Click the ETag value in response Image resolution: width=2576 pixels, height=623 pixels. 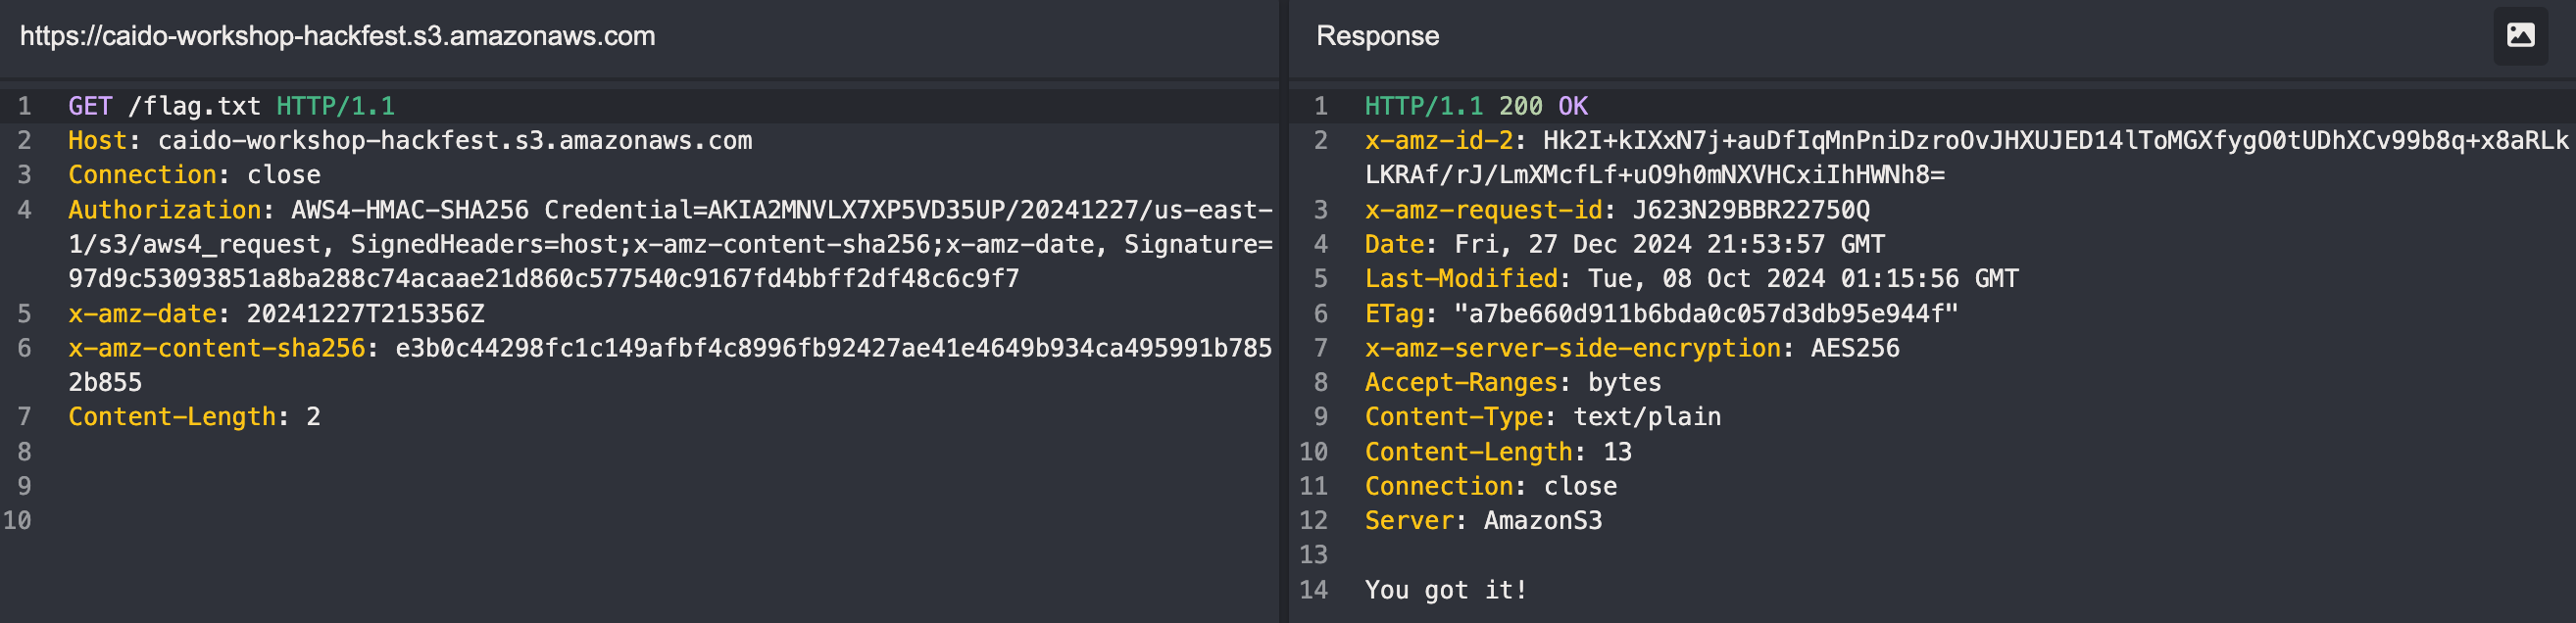click(1706, 314)
